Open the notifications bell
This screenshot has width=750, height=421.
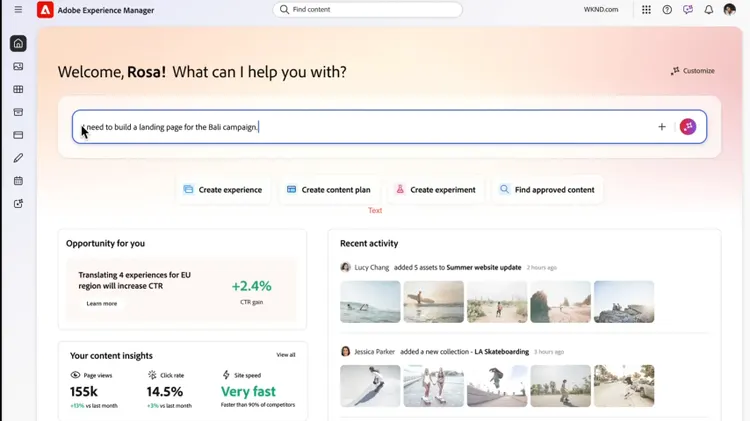(708, 10)
